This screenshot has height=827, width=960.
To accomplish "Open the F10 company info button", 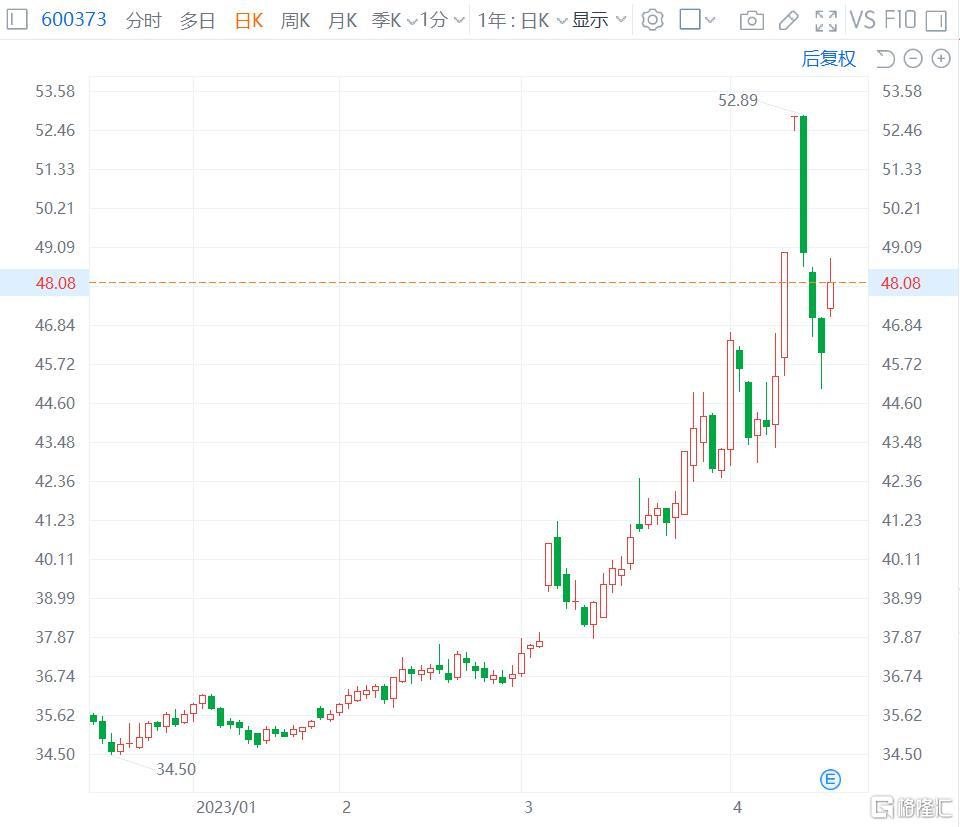I will tap(900, 20).
